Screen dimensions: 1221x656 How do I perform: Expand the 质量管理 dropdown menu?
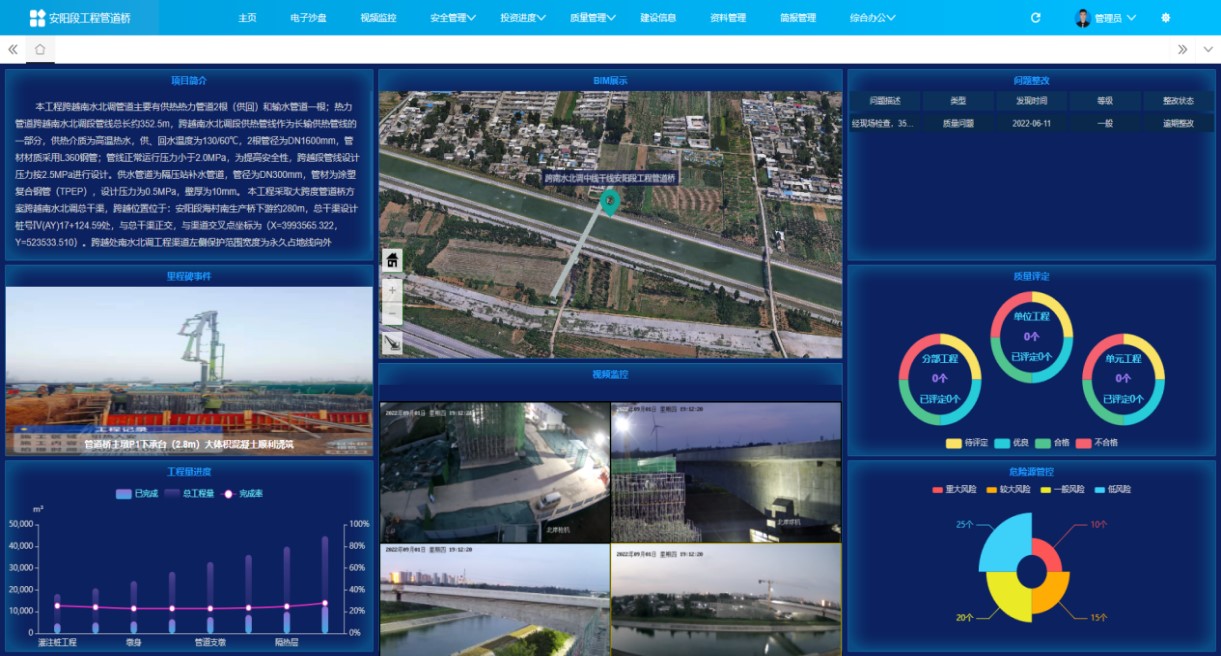592,18
